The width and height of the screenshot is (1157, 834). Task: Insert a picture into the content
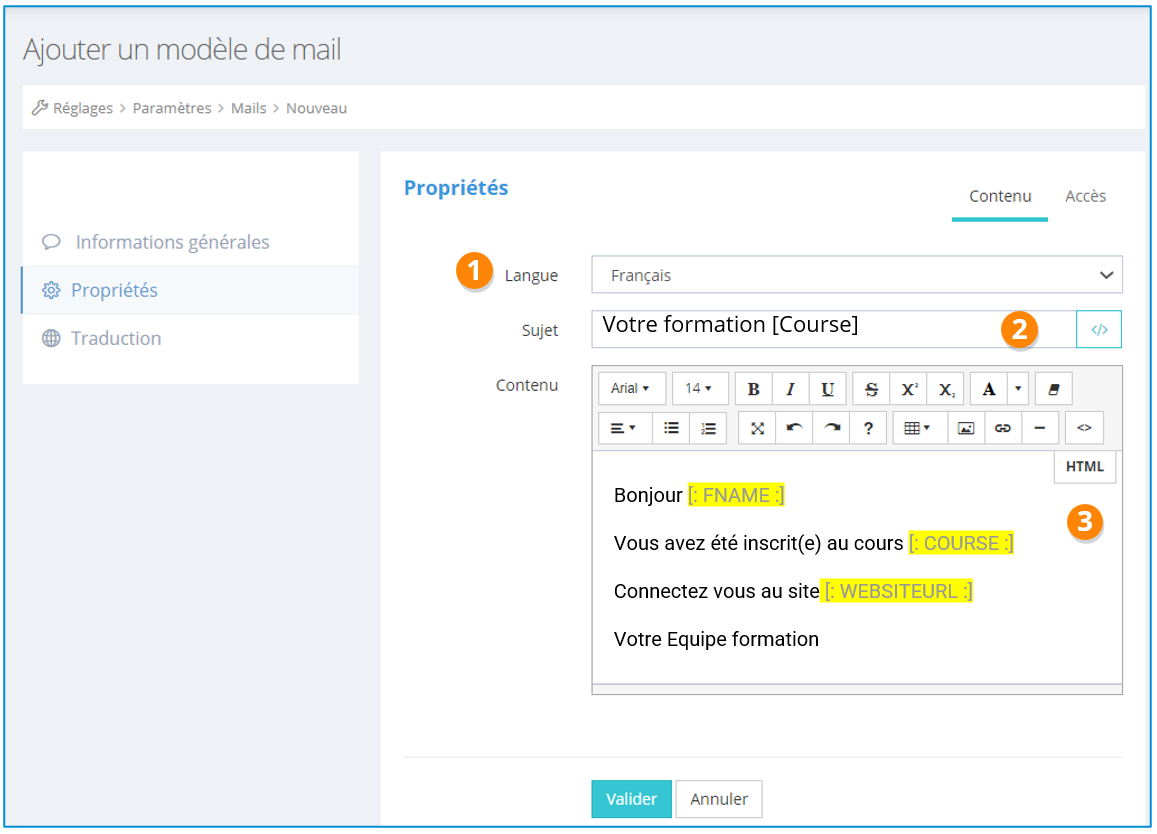coord(965,428)
